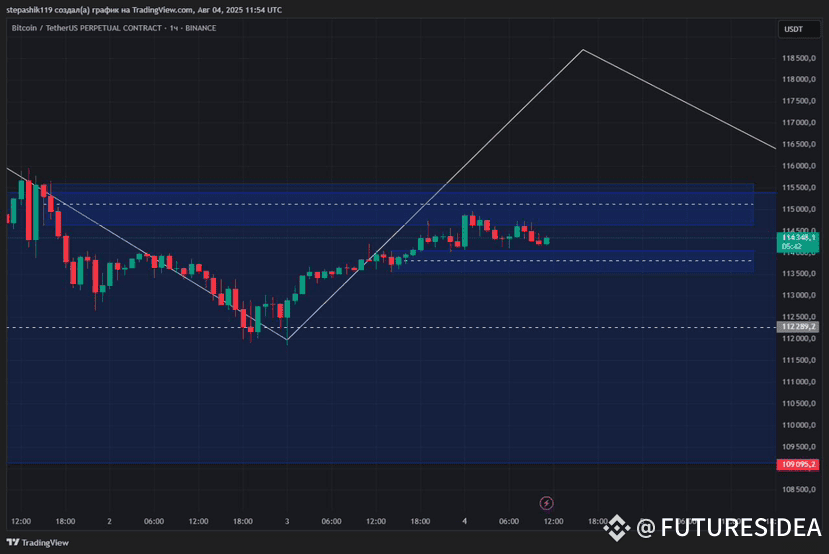Select the gray 112289,2 price line tag
This screenshot has height=554, width=829.
798,327
